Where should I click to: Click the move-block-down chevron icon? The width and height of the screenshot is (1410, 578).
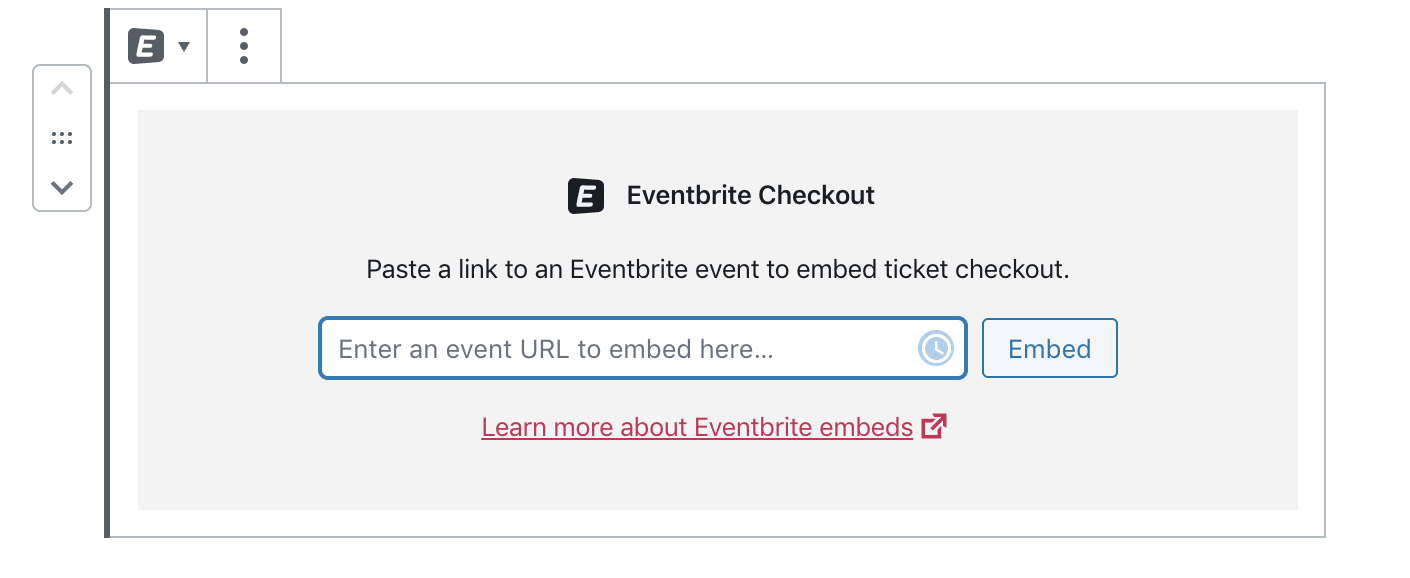[x=62, y=187]
